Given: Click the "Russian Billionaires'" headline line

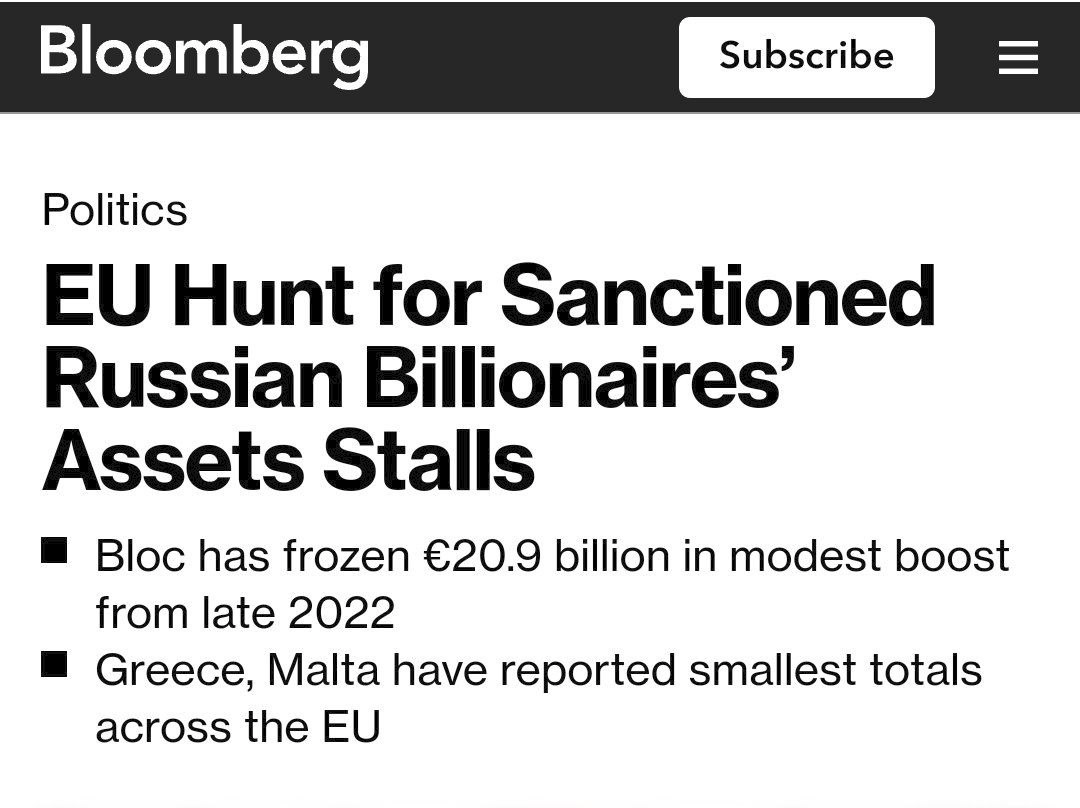Looking at the screenshot, I should coord(412,380).
